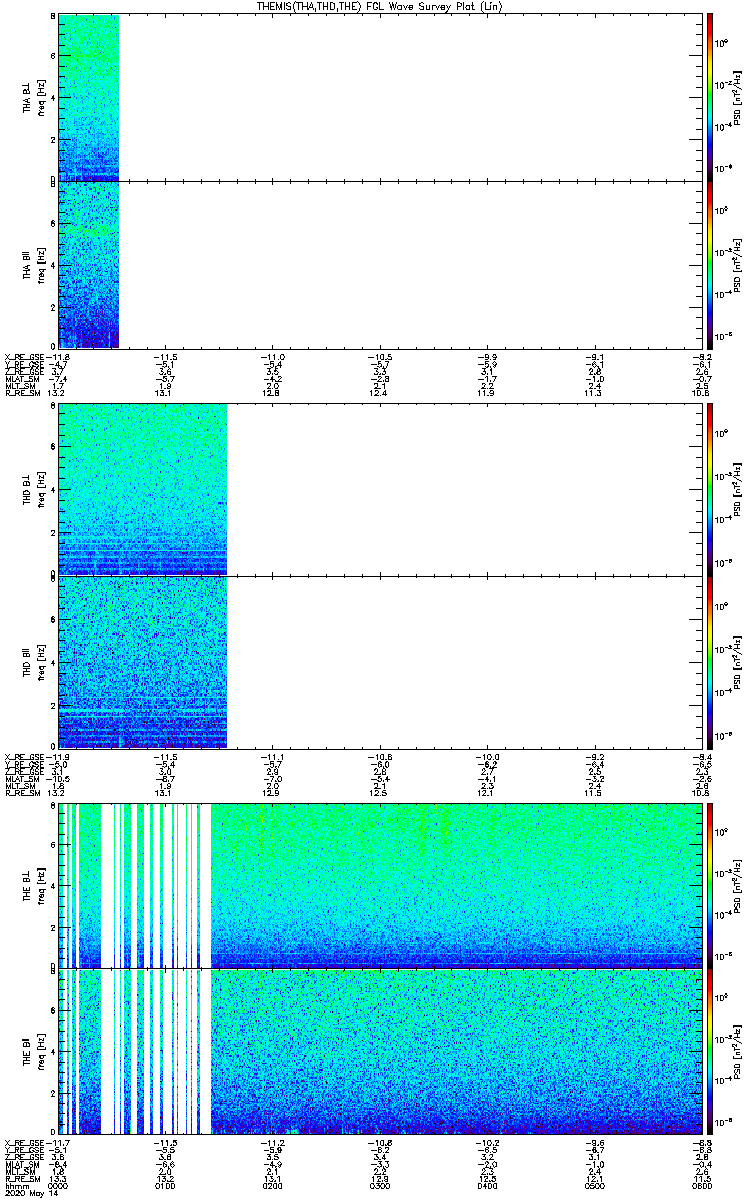This screenshot has height=1200, width=750.
Task: Click the '0600' time tick label
Action: 702,1184
